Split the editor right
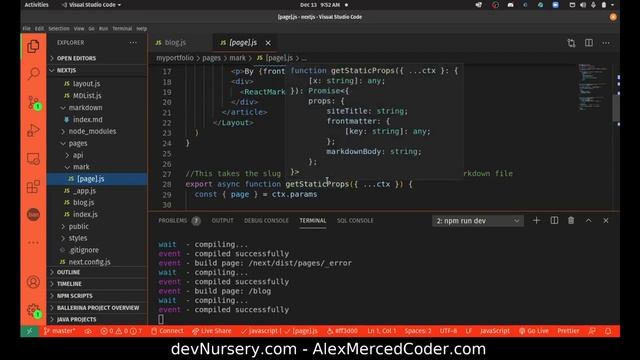The image size is (640, 360). coord(589,43)
